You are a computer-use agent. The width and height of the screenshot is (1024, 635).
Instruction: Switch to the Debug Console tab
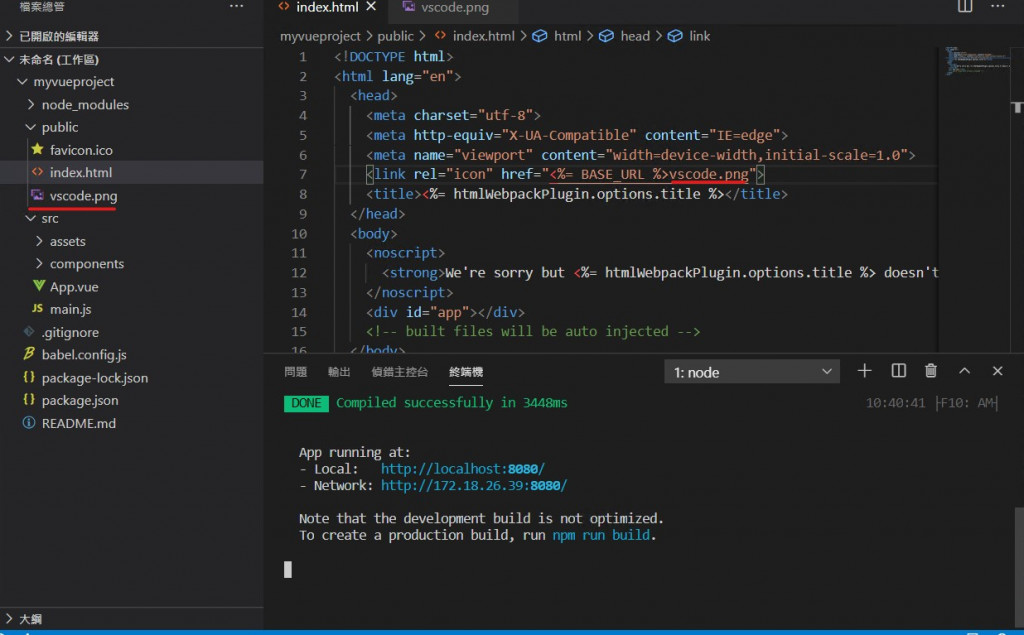(399, 372)
